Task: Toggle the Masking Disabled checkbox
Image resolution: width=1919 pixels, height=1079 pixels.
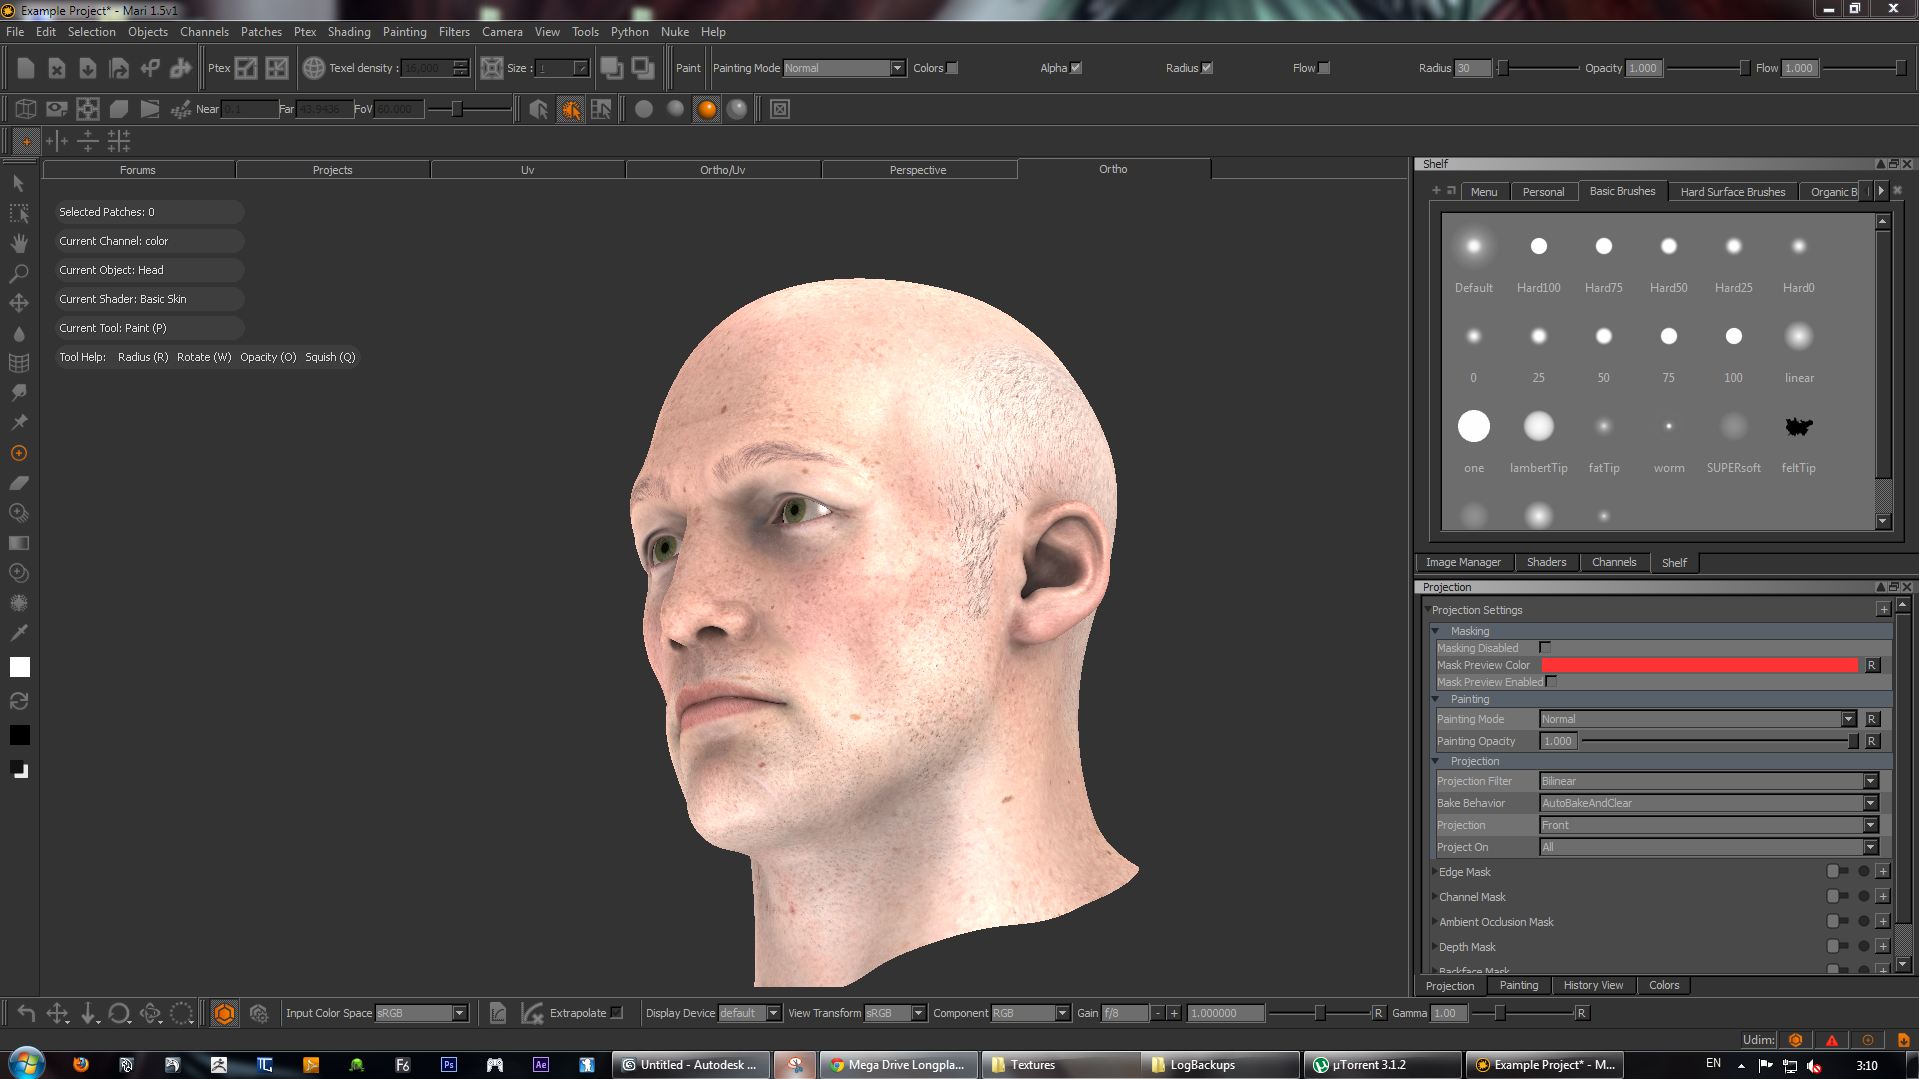Action: pos(1545,648)
